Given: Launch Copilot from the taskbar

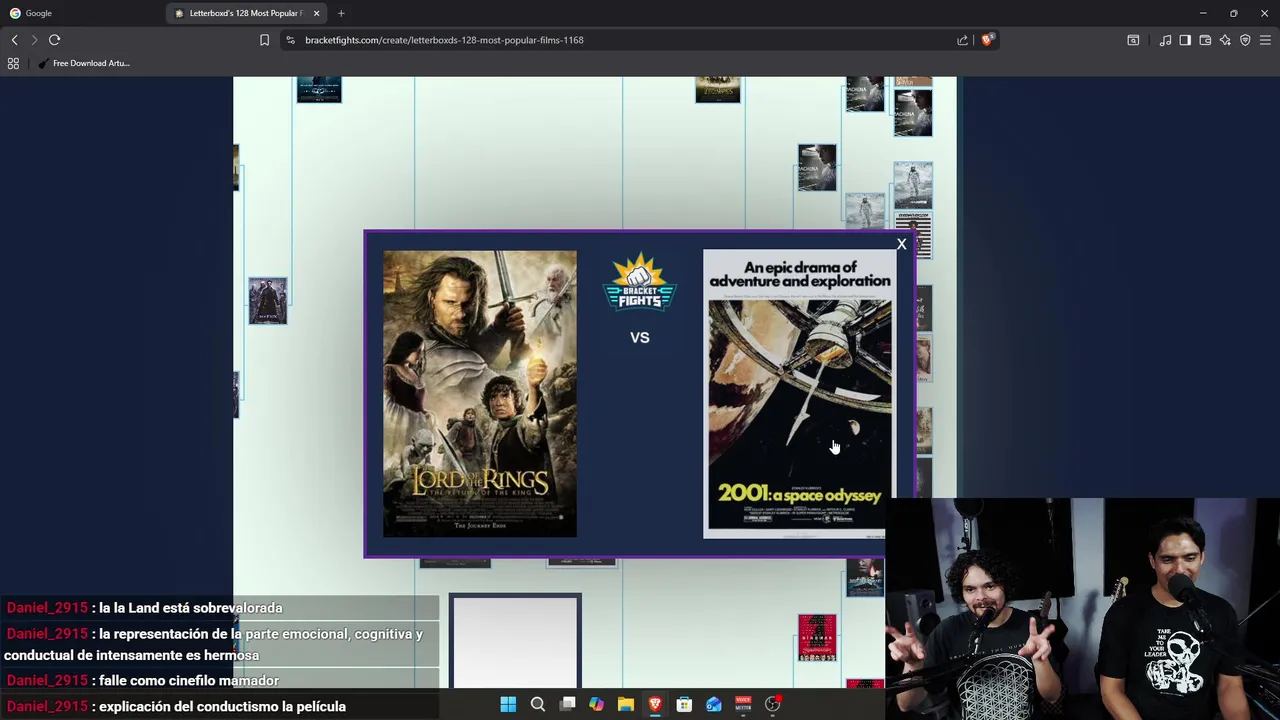Looking at the screenshot, I should 596,704.
